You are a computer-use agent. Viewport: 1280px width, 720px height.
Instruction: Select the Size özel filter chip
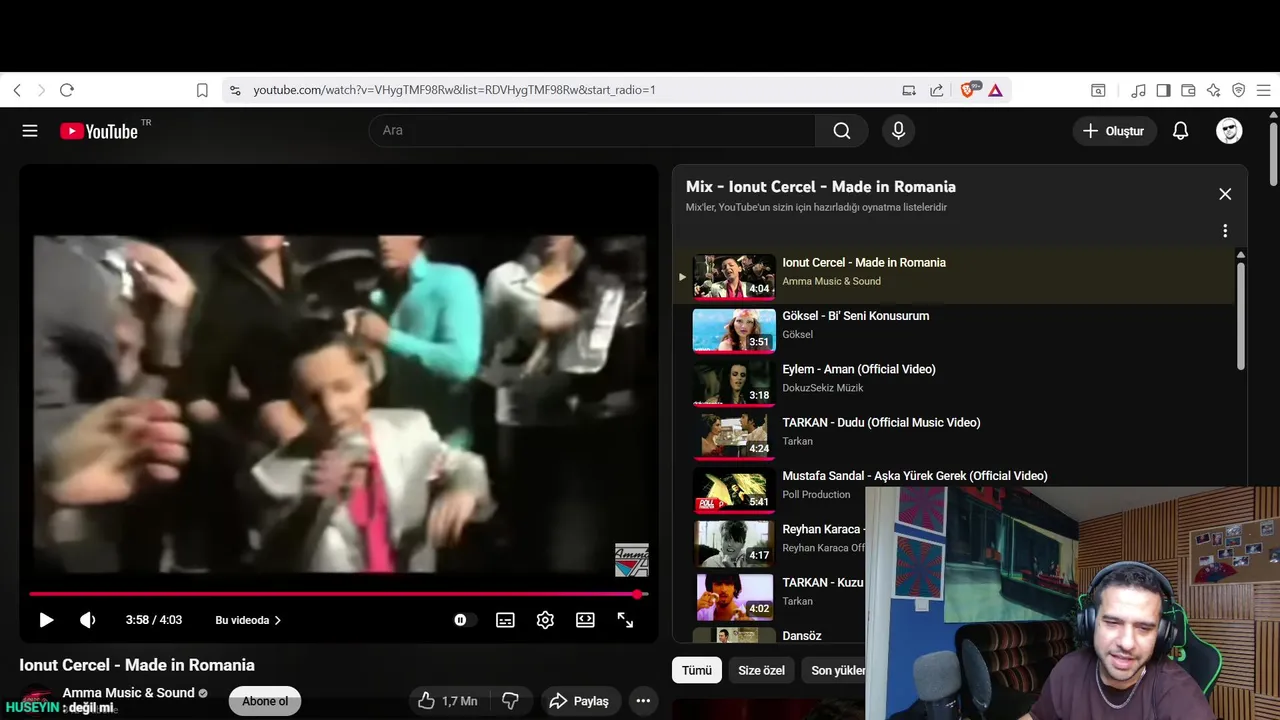pyautogui.click(x=761, y=670)
